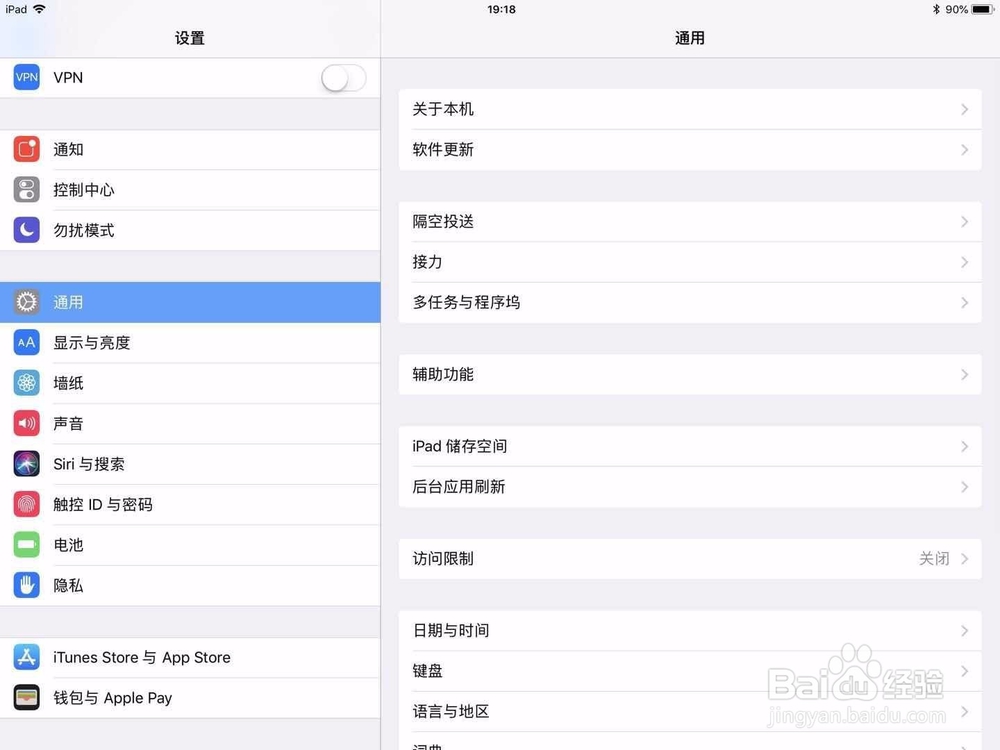Tap the red 通知 notifications icon
Viewport: 1000px width, 750px height.
click(x=26, y=149)
